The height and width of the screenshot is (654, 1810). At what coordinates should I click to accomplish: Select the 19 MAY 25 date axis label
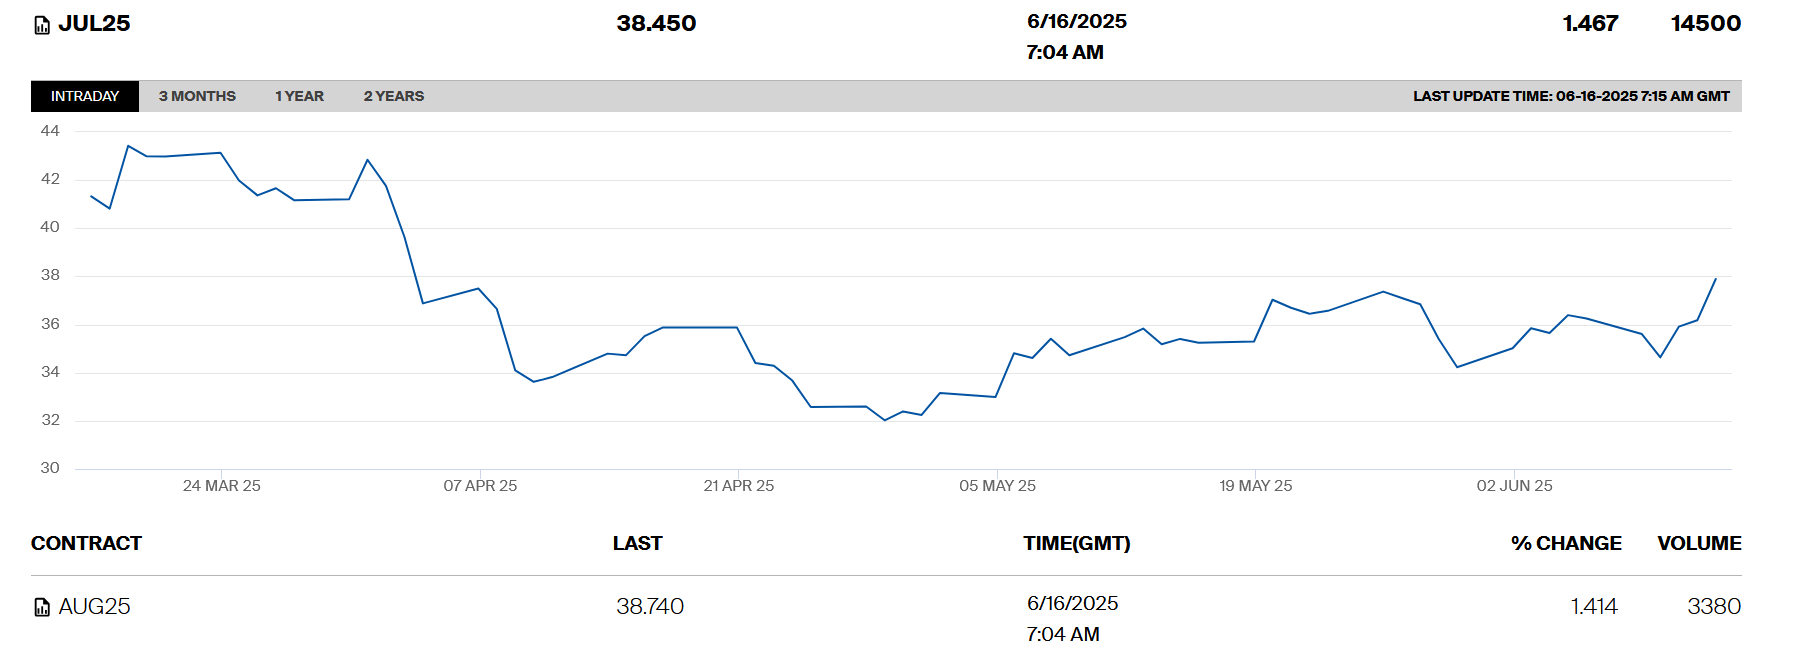point(1255,486)
